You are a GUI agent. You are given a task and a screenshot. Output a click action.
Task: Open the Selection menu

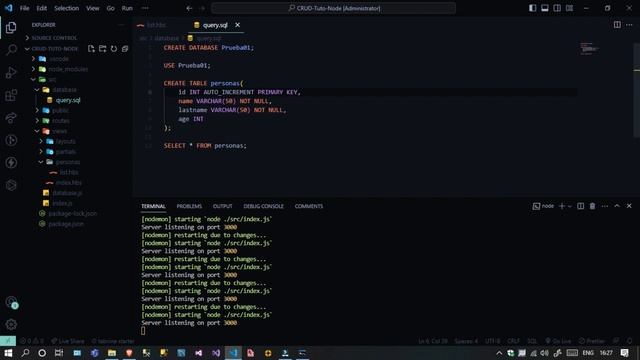coord(67,8)
